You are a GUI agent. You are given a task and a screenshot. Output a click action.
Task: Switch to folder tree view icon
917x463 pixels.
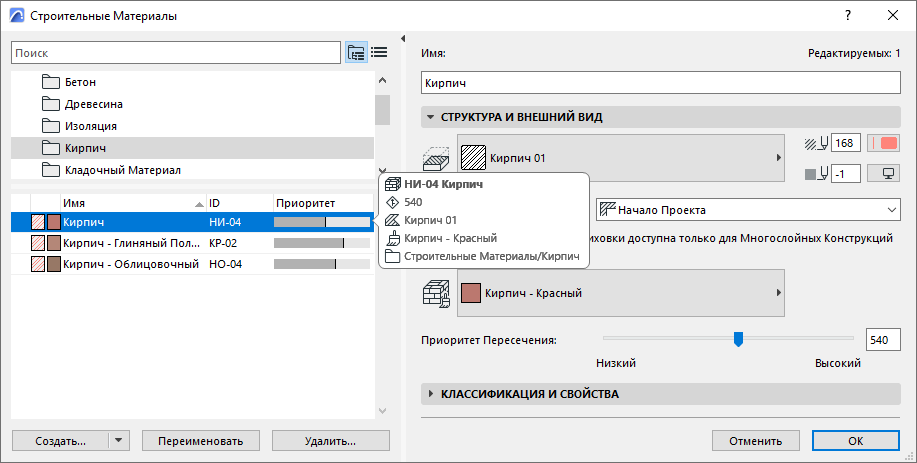point(356,52)
